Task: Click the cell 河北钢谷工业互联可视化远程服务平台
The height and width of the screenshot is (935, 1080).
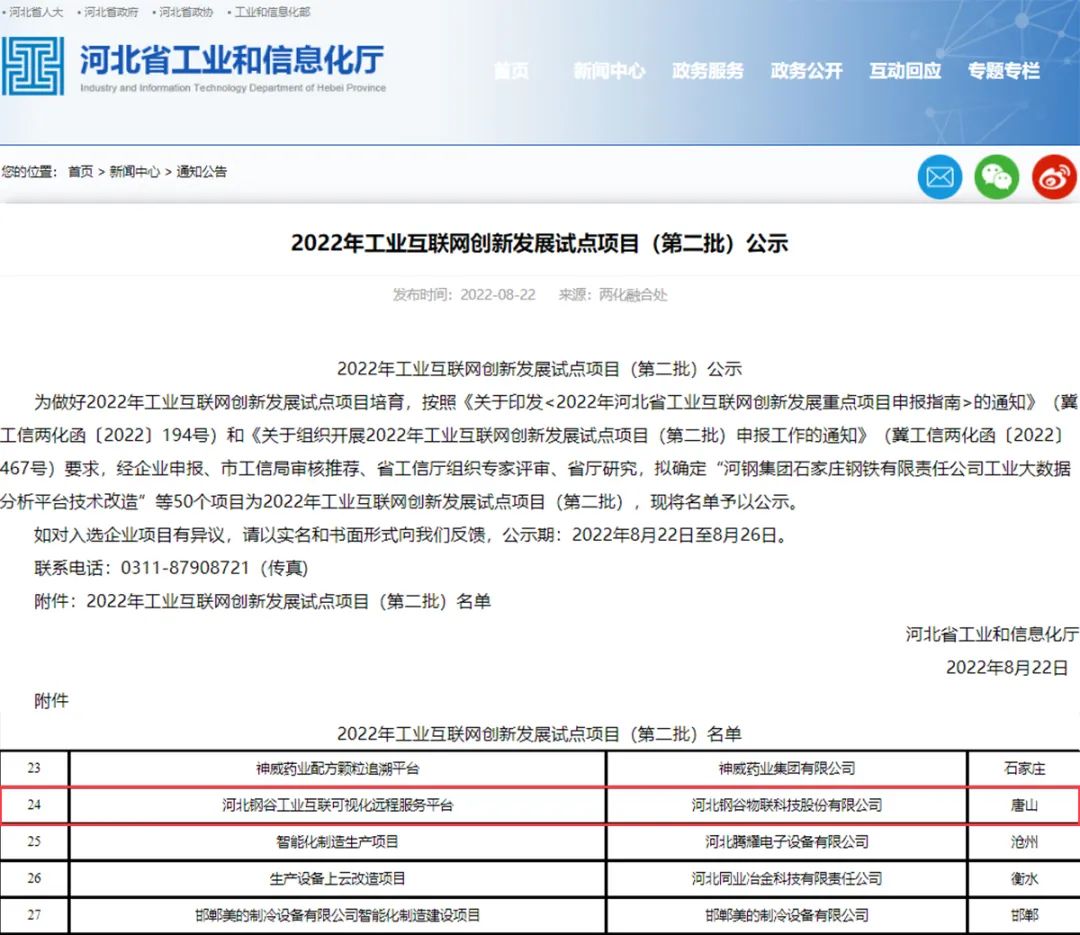Action: [x=338, y=805]
